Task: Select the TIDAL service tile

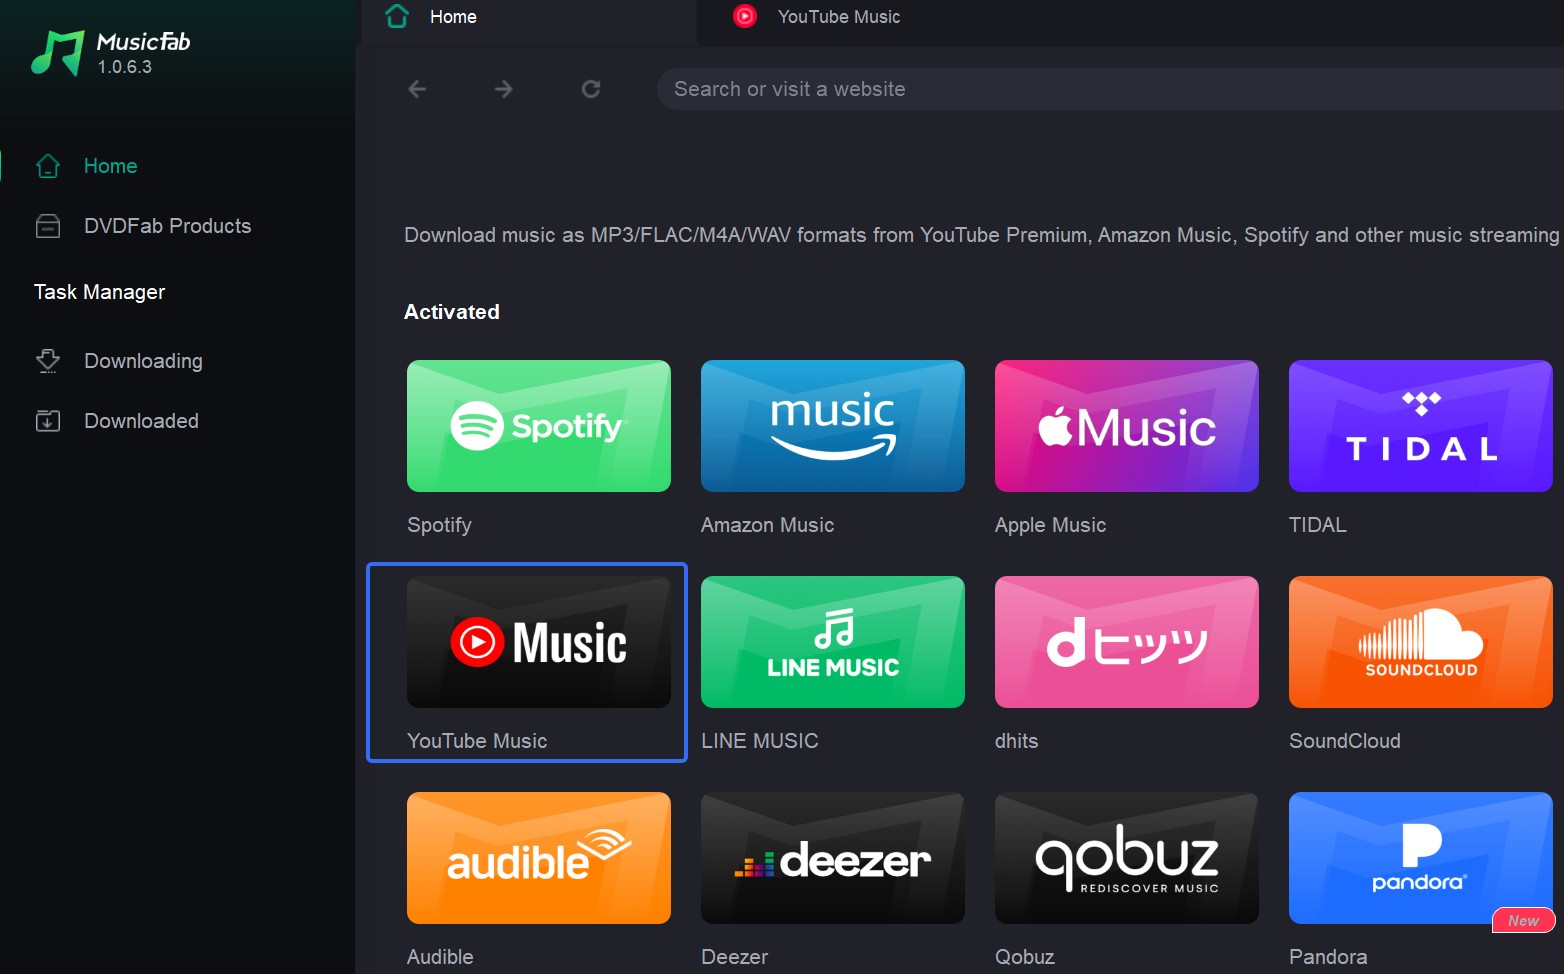Action: [1419, 426]
